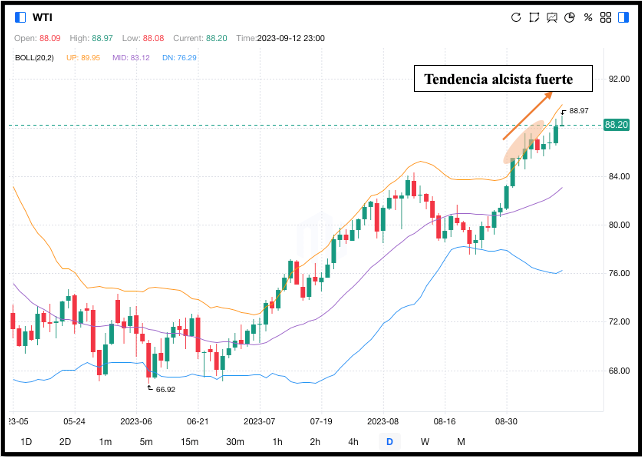Viewport: 642px width, 457px height.
Task: Click the green 88.20 current price tag
Action: 615,125
